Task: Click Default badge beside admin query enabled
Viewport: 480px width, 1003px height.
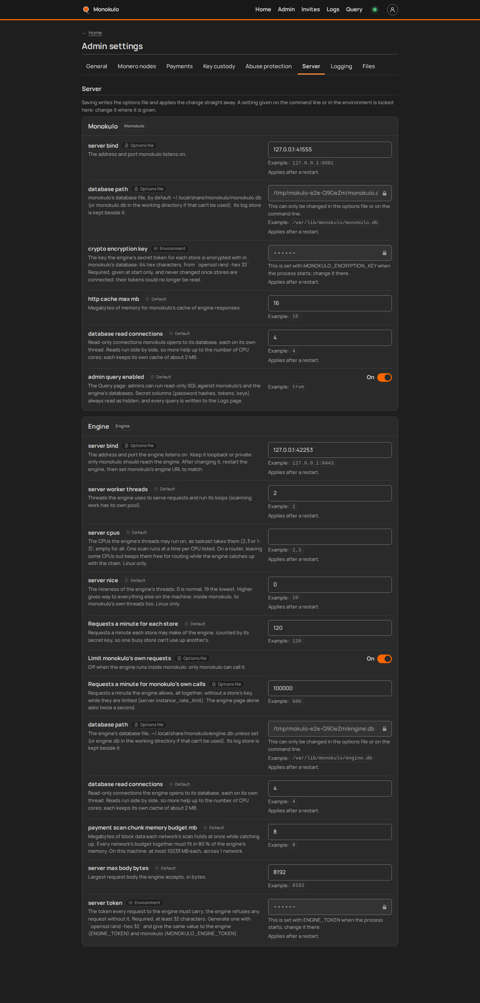Action: coord(161,377)
